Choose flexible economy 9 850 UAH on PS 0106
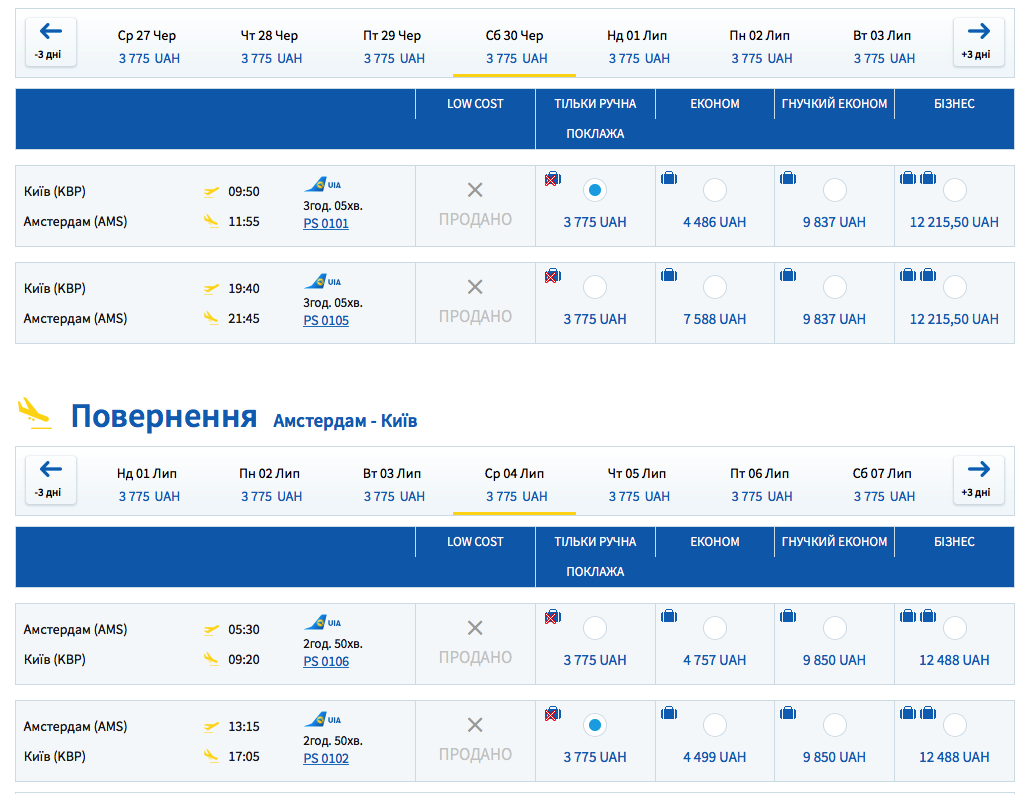The height and width of the screenshot is (794, 1029). point(835,628)
